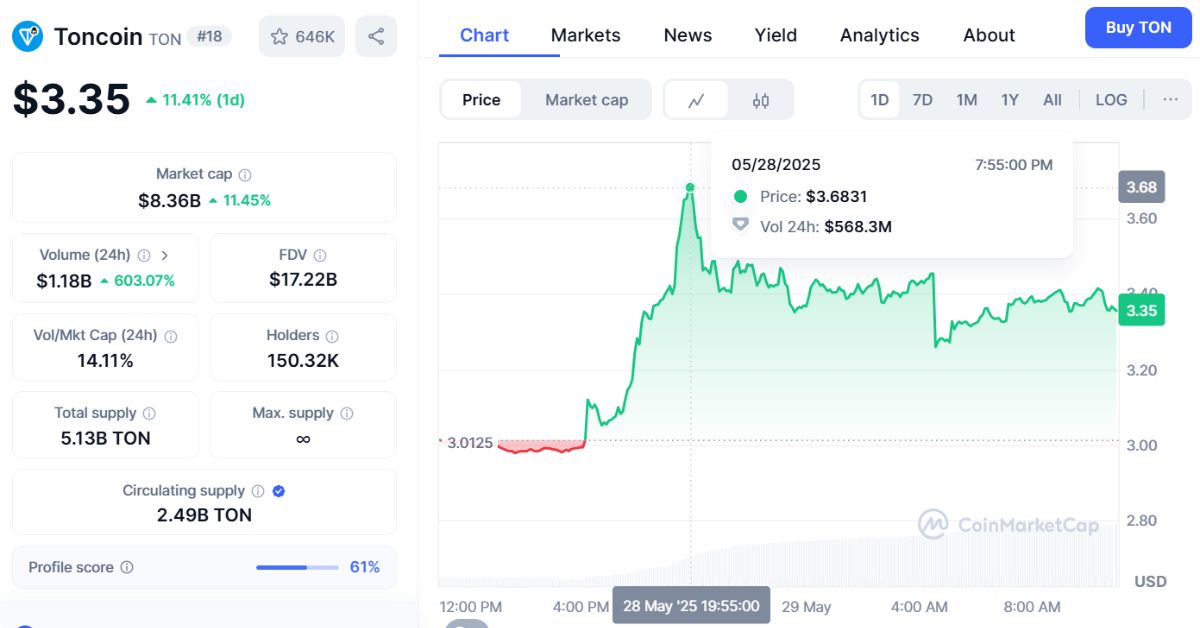
Task: Select the 7D time range
Action: 923,100
